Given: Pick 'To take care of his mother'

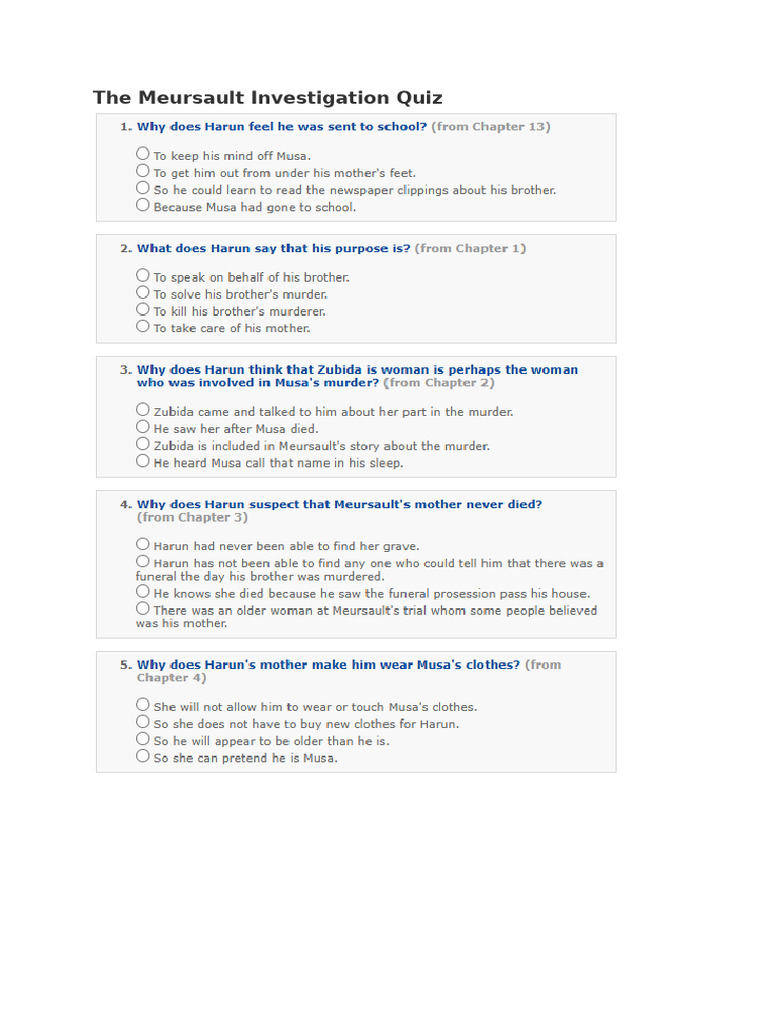Looking at the screenshot, I should 143,327.
